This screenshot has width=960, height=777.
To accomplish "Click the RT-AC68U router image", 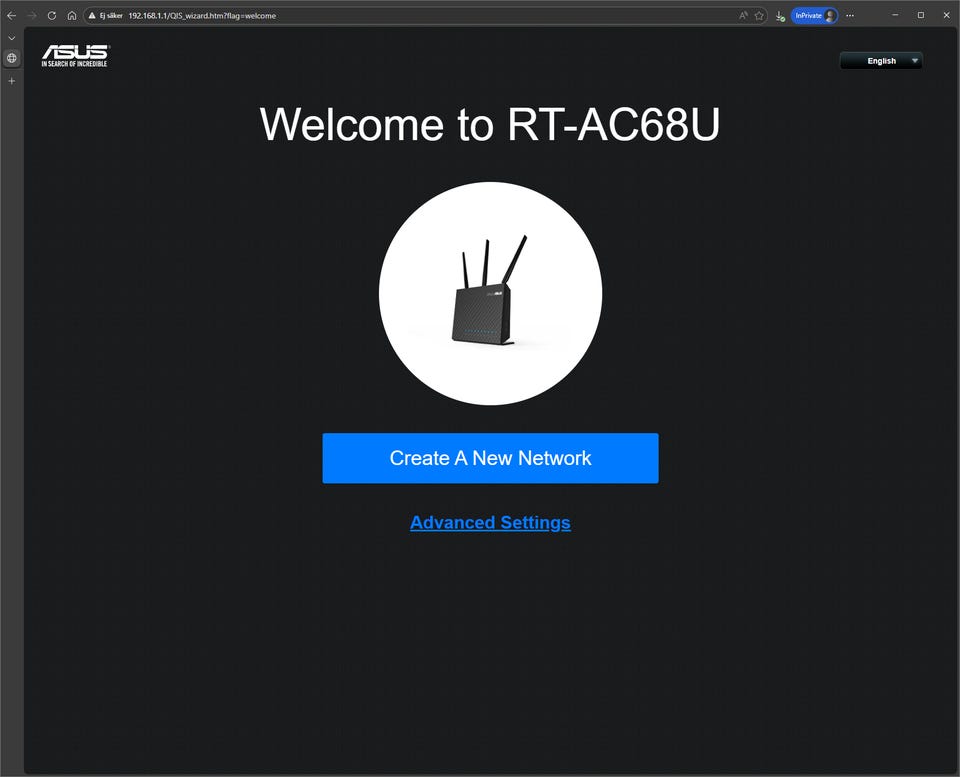I will pos(490,293).
